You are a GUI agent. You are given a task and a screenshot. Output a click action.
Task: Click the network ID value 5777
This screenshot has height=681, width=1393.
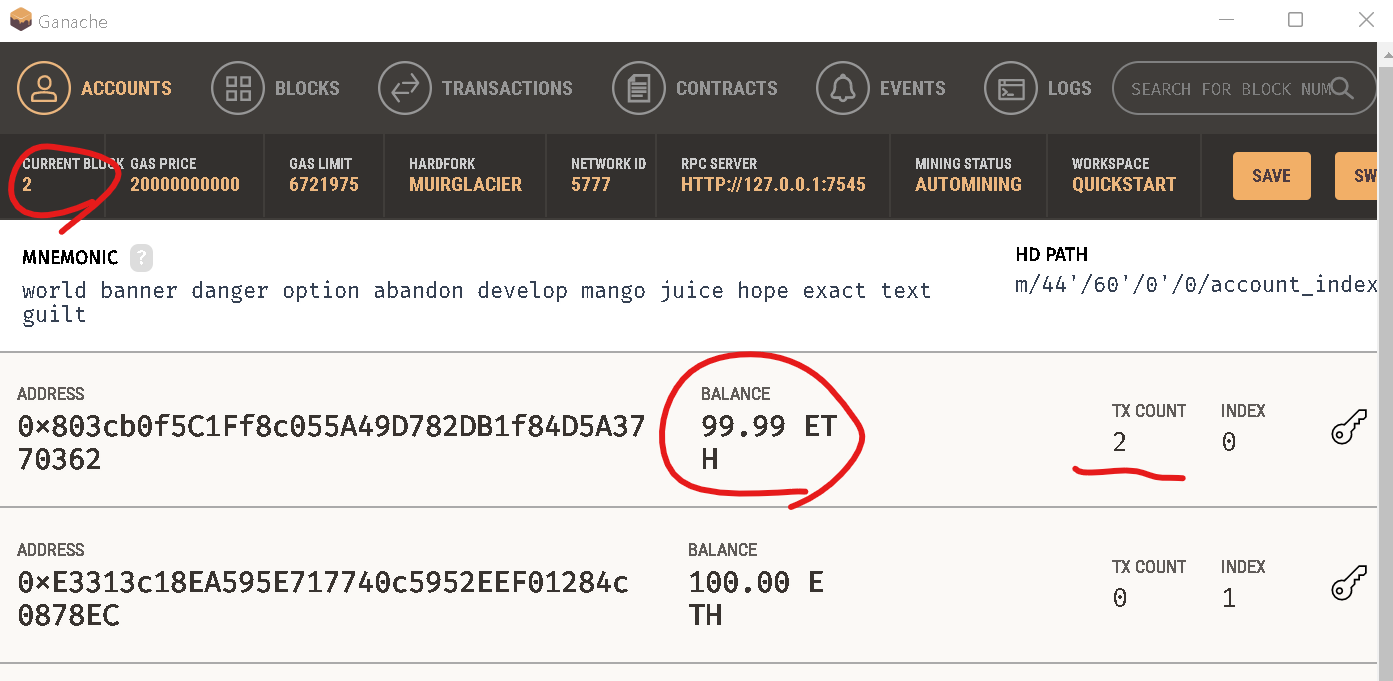tap(590, 184)
